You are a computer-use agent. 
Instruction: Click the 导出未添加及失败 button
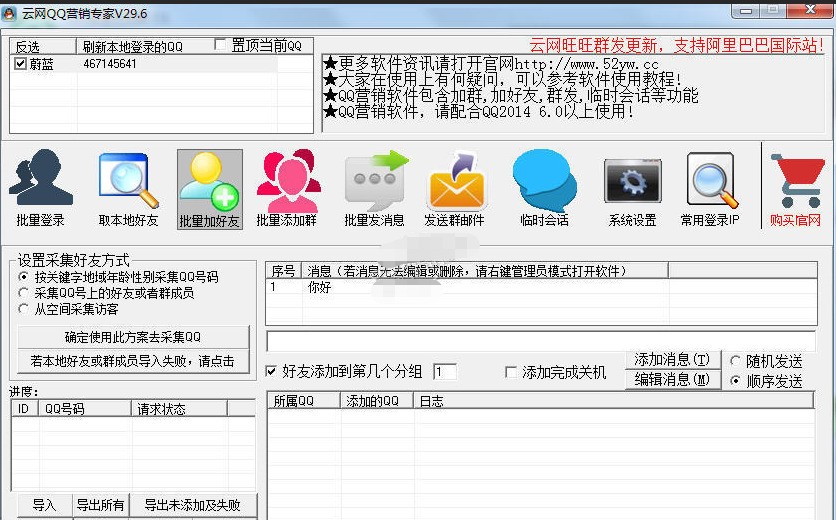coord(192,505)
